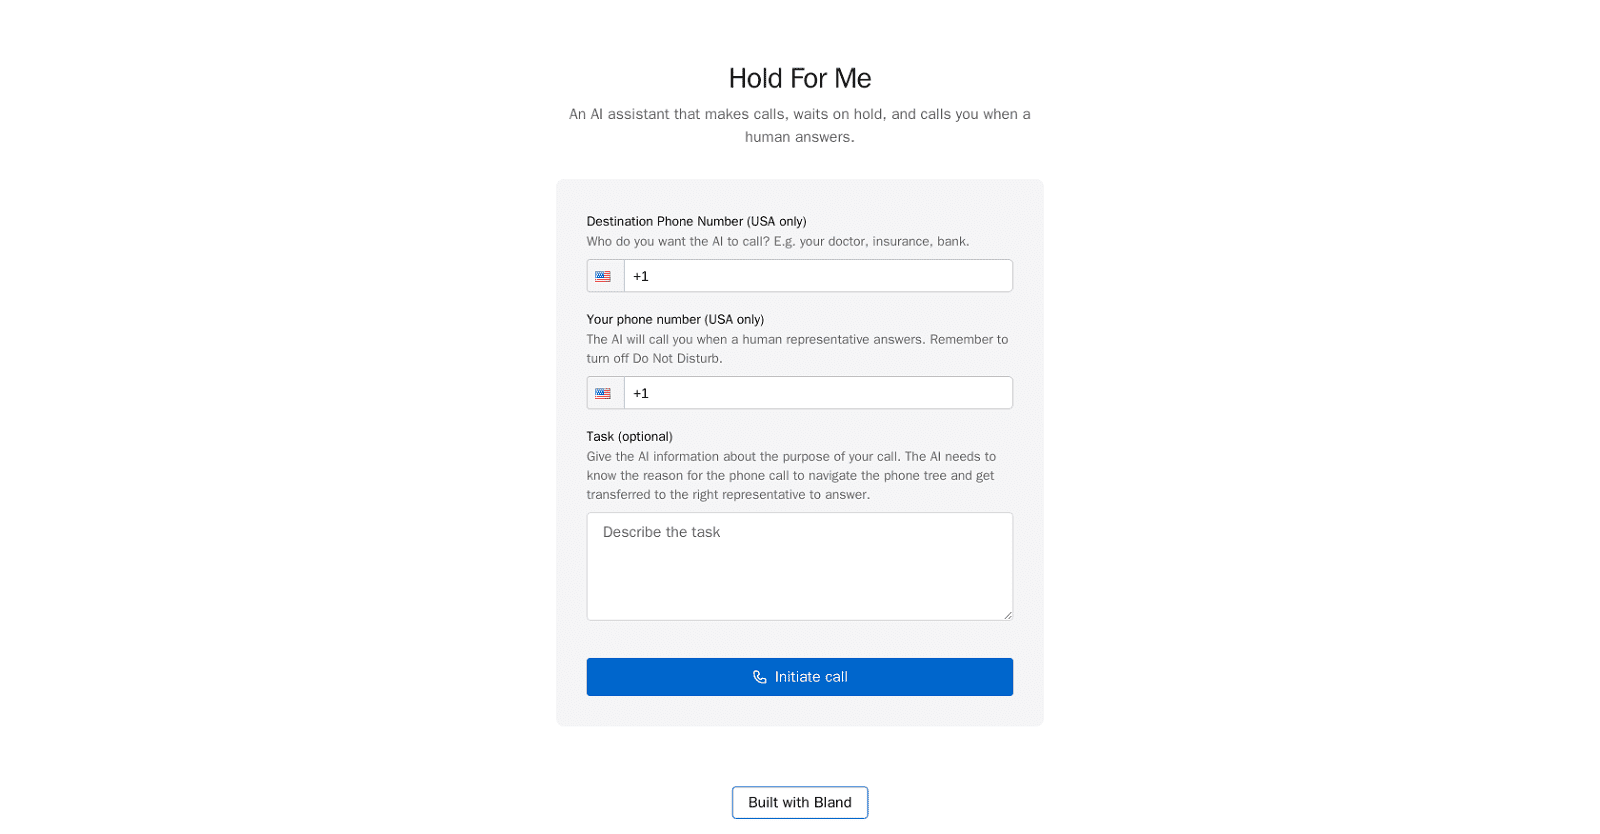Image resolution: width=1600 pixels, height=834 pixels.
Task: Click the Destination Phone Number label
Action: click(x=697, y=221)
